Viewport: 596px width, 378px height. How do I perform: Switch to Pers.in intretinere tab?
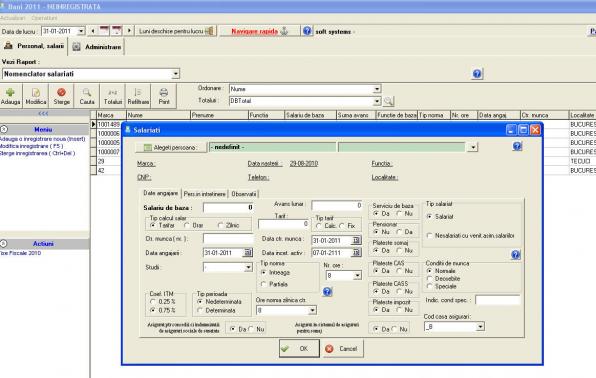pos(204,194)
